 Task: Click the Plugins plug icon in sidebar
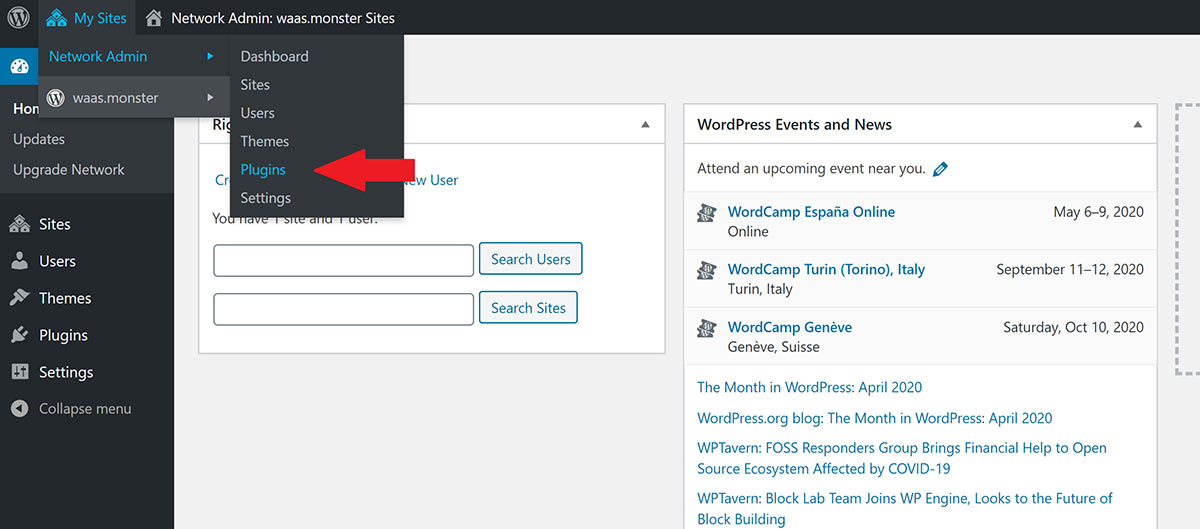19,335
